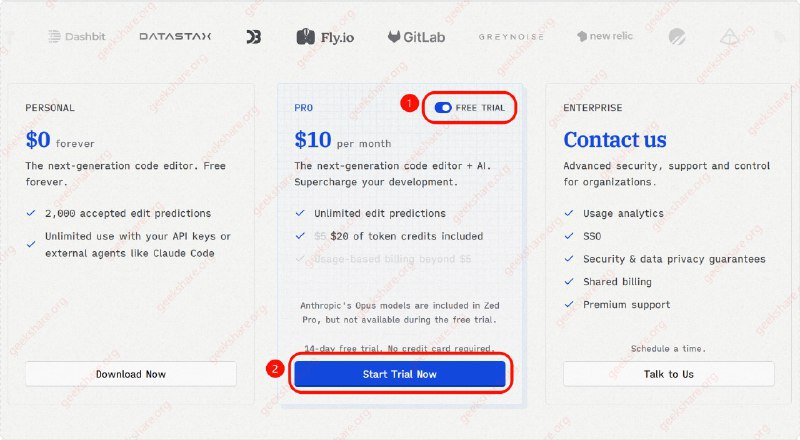The width and height of the screenshot is (800, 440).
Task: Click the Usage analytics checkmark
Action: coord(569,213)
